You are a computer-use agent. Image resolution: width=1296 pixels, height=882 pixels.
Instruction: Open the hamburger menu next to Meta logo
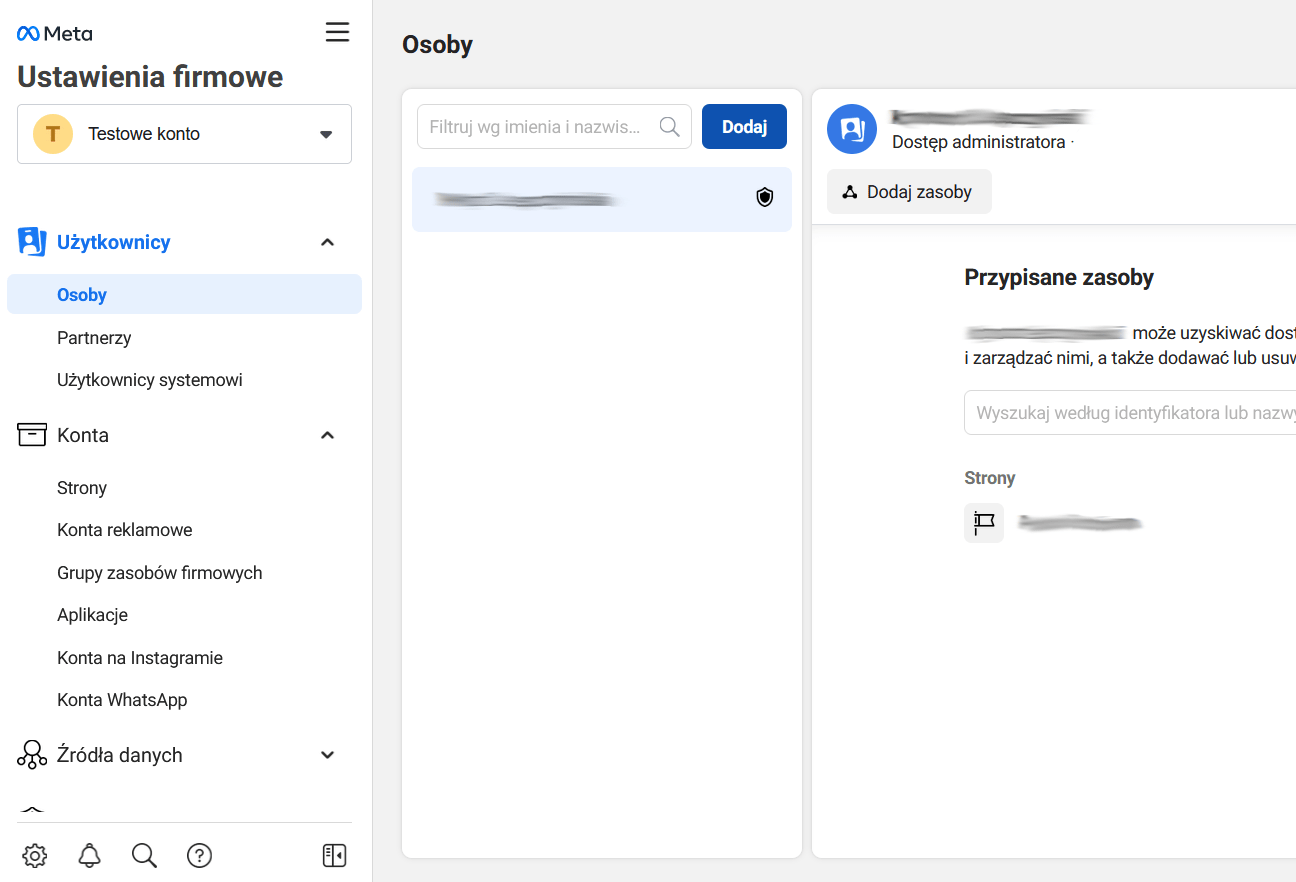click(337, 32)
